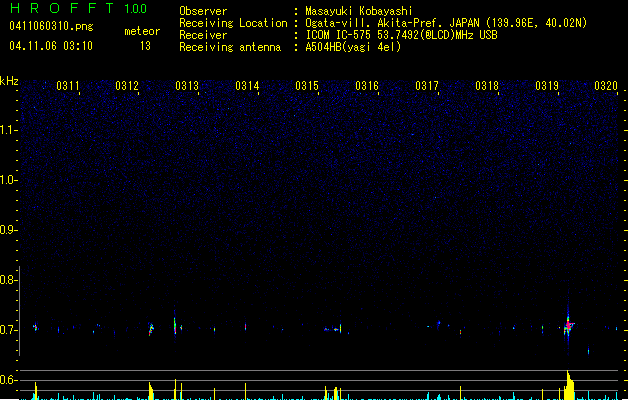The image size is (629, 400).
Task: Click the 0316 time marker
Action: tap(367, 86)
